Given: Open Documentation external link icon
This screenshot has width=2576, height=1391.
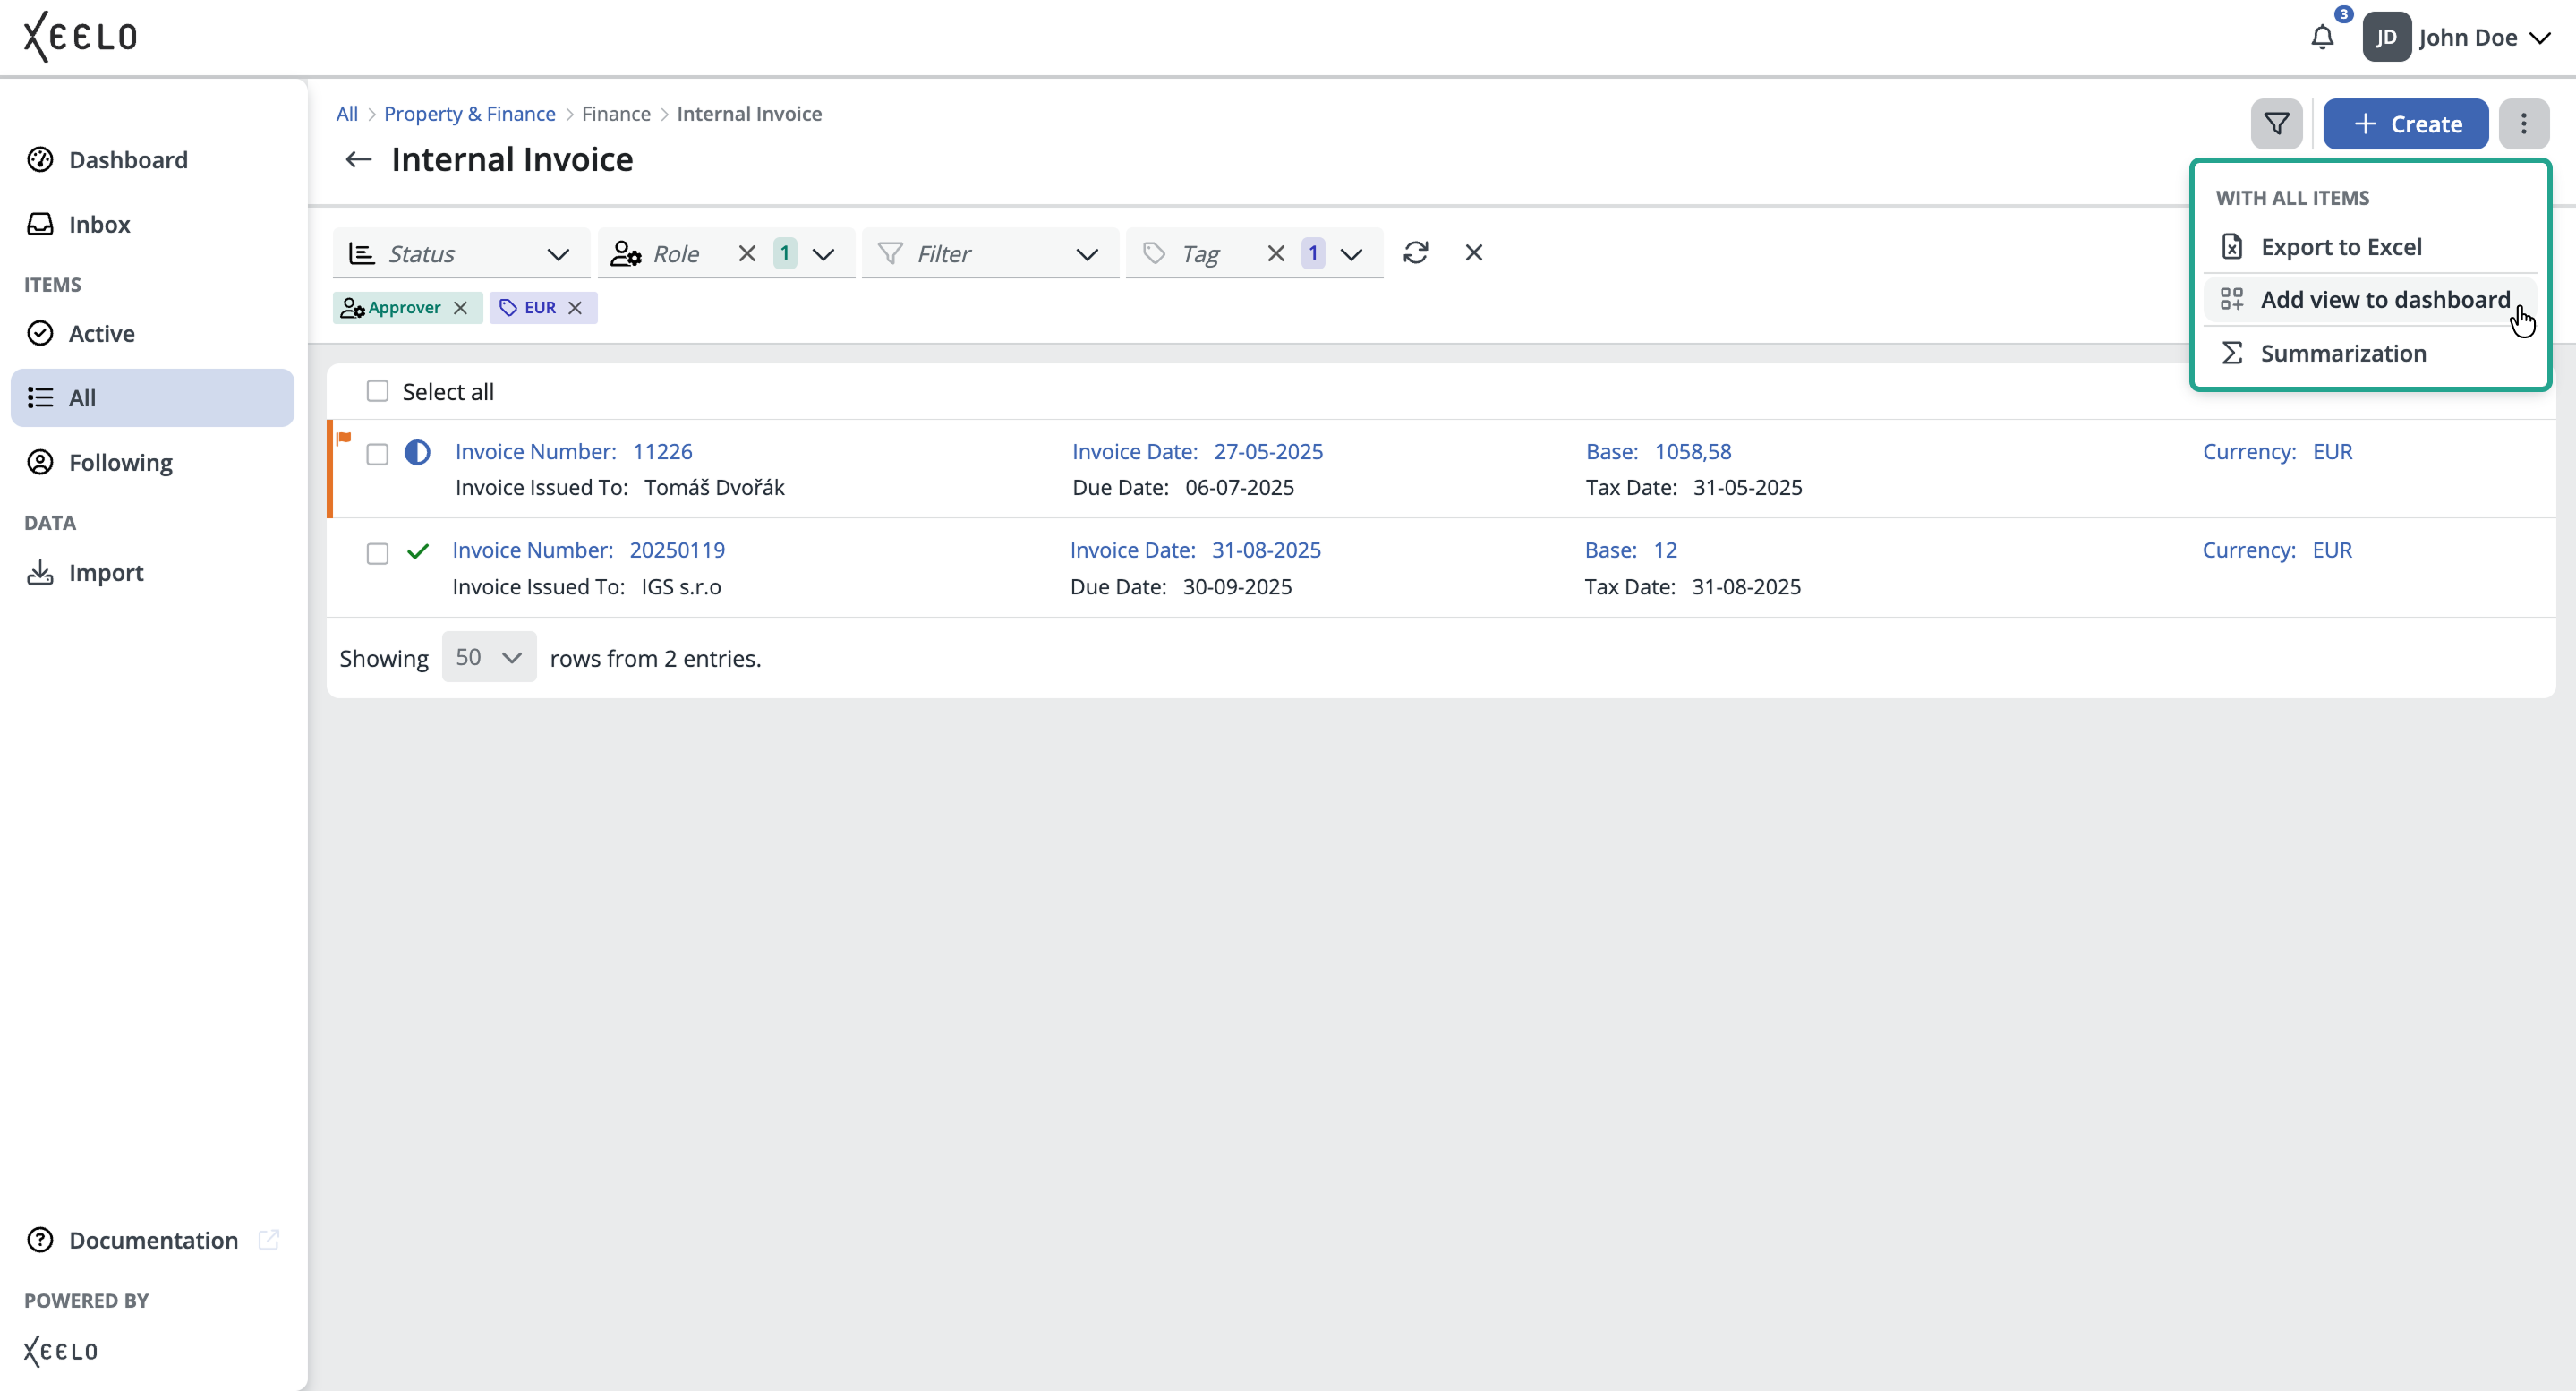Looking at the screenshot, I should coord(268,1240).
